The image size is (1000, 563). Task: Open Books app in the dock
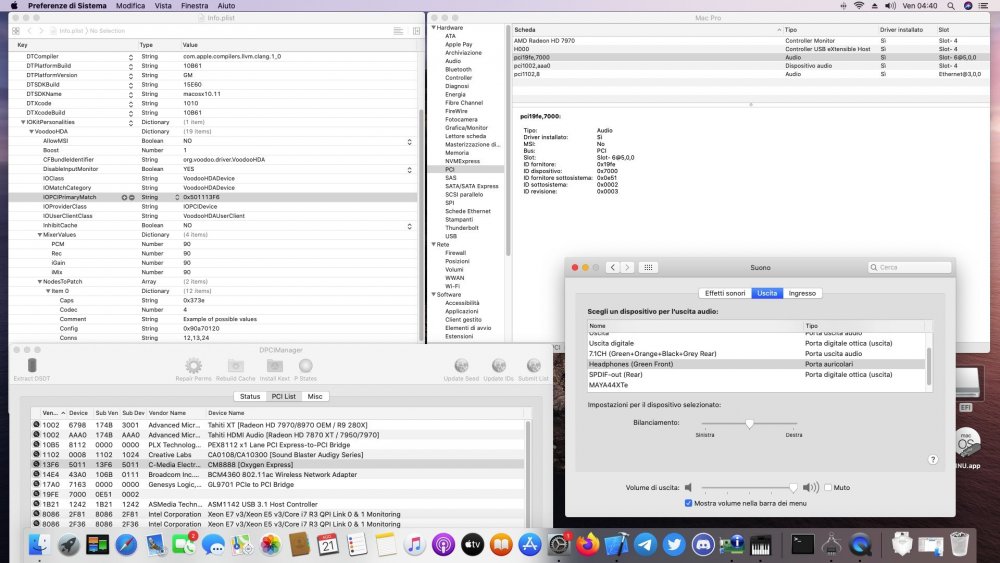click(501, 545)
